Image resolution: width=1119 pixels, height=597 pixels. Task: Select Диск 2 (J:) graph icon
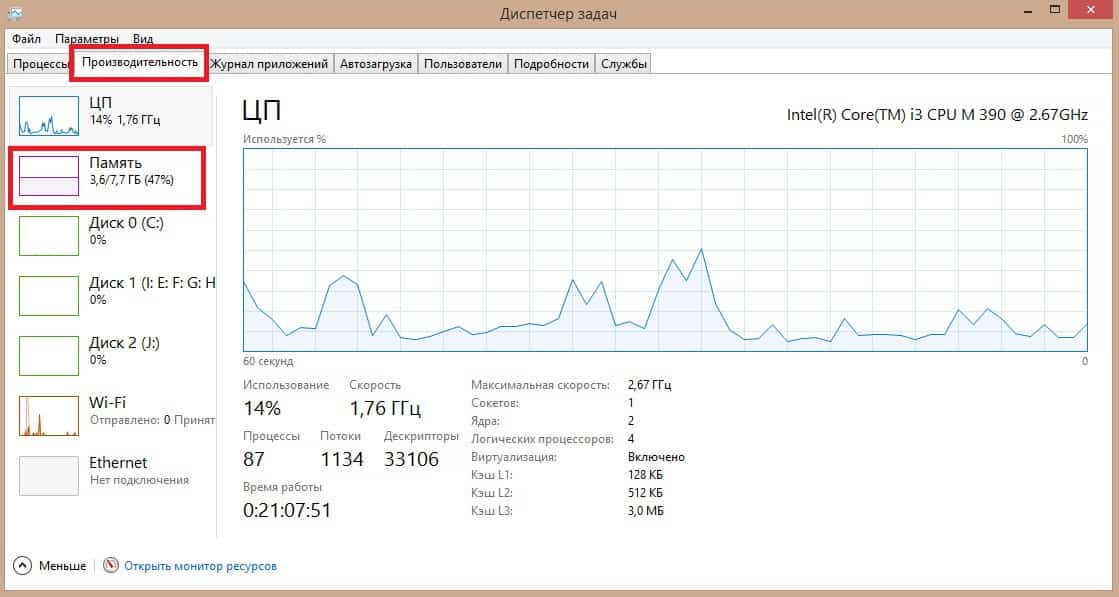pyautogui.click(x=49, y=355)
